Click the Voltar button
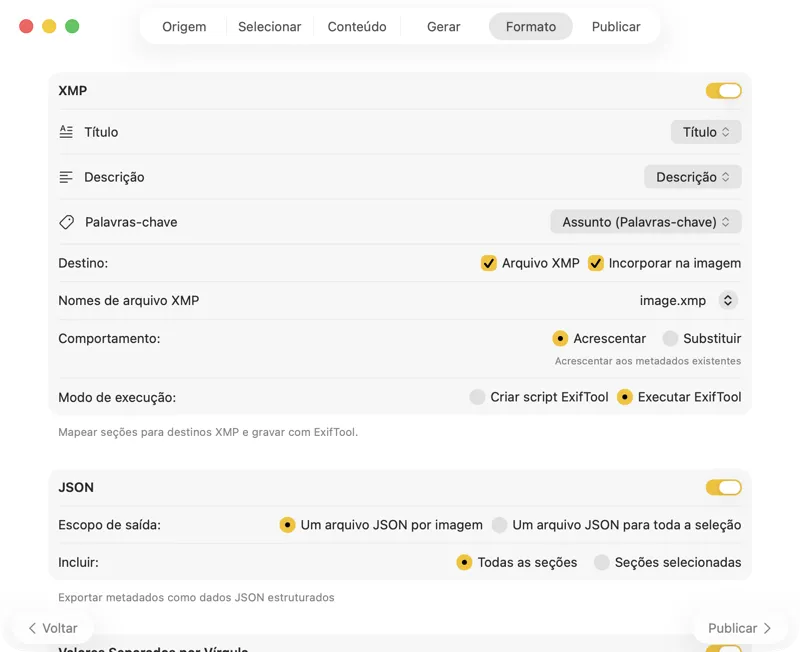800x652 pixels. click(x=53, y=628)
